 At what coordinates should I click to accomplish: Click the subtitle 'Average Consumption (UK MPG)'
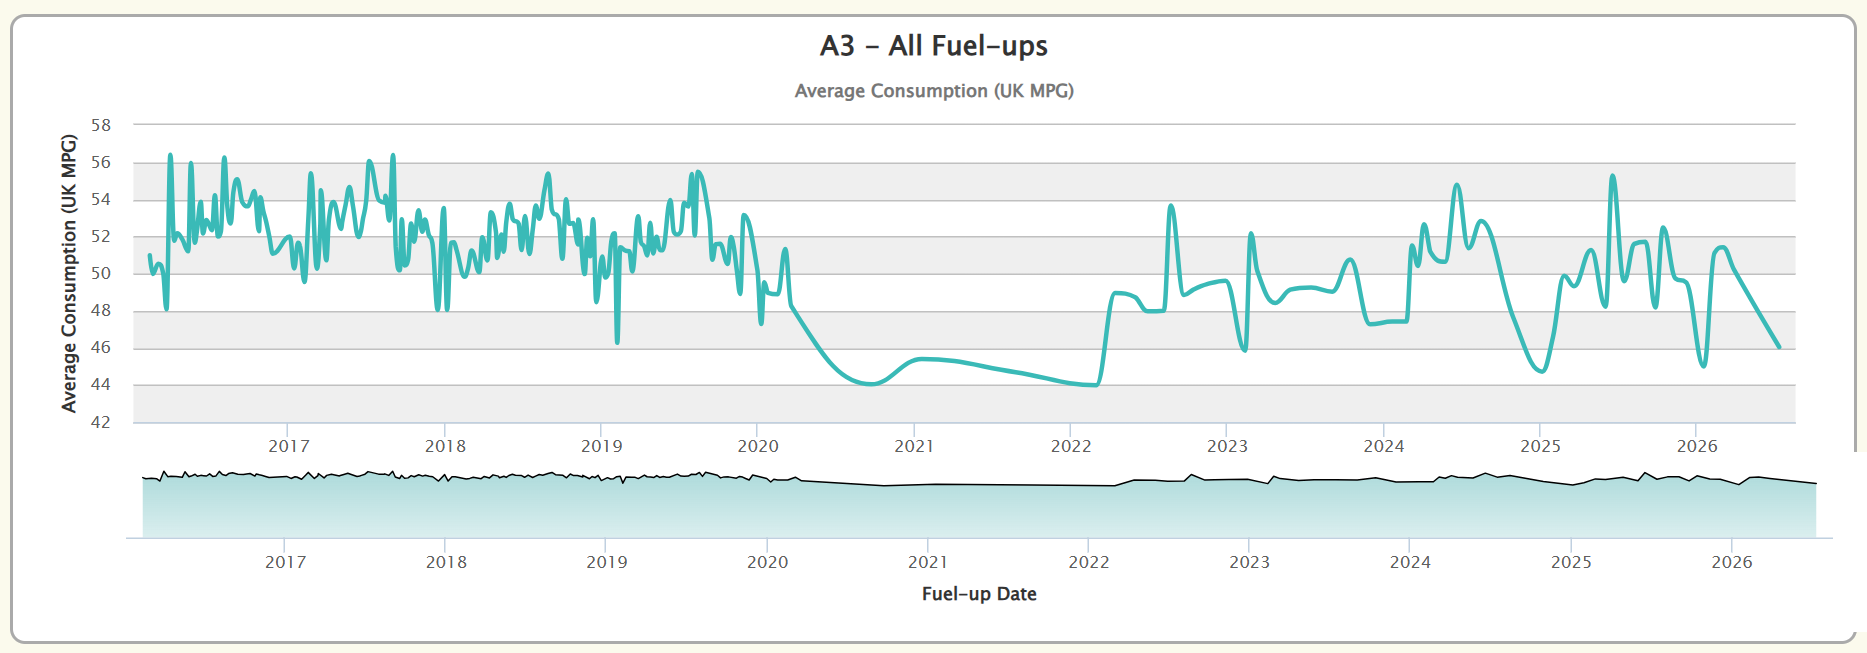coord(934,91)
